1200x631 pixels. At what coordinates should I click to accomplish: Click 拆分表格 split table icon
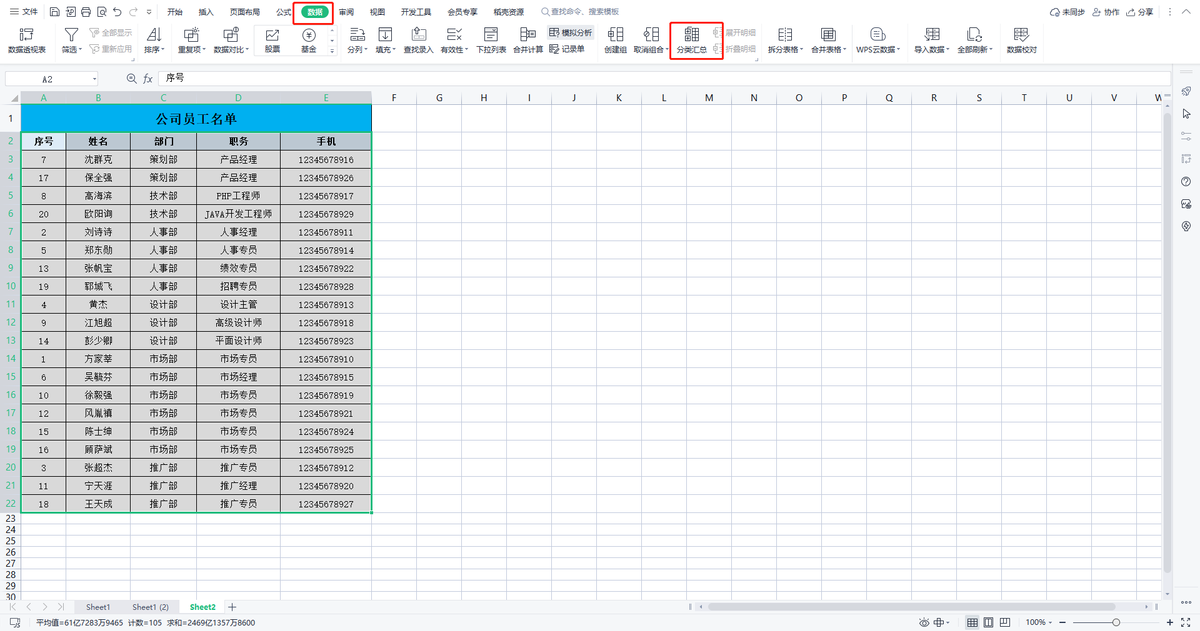pos(785,35)
